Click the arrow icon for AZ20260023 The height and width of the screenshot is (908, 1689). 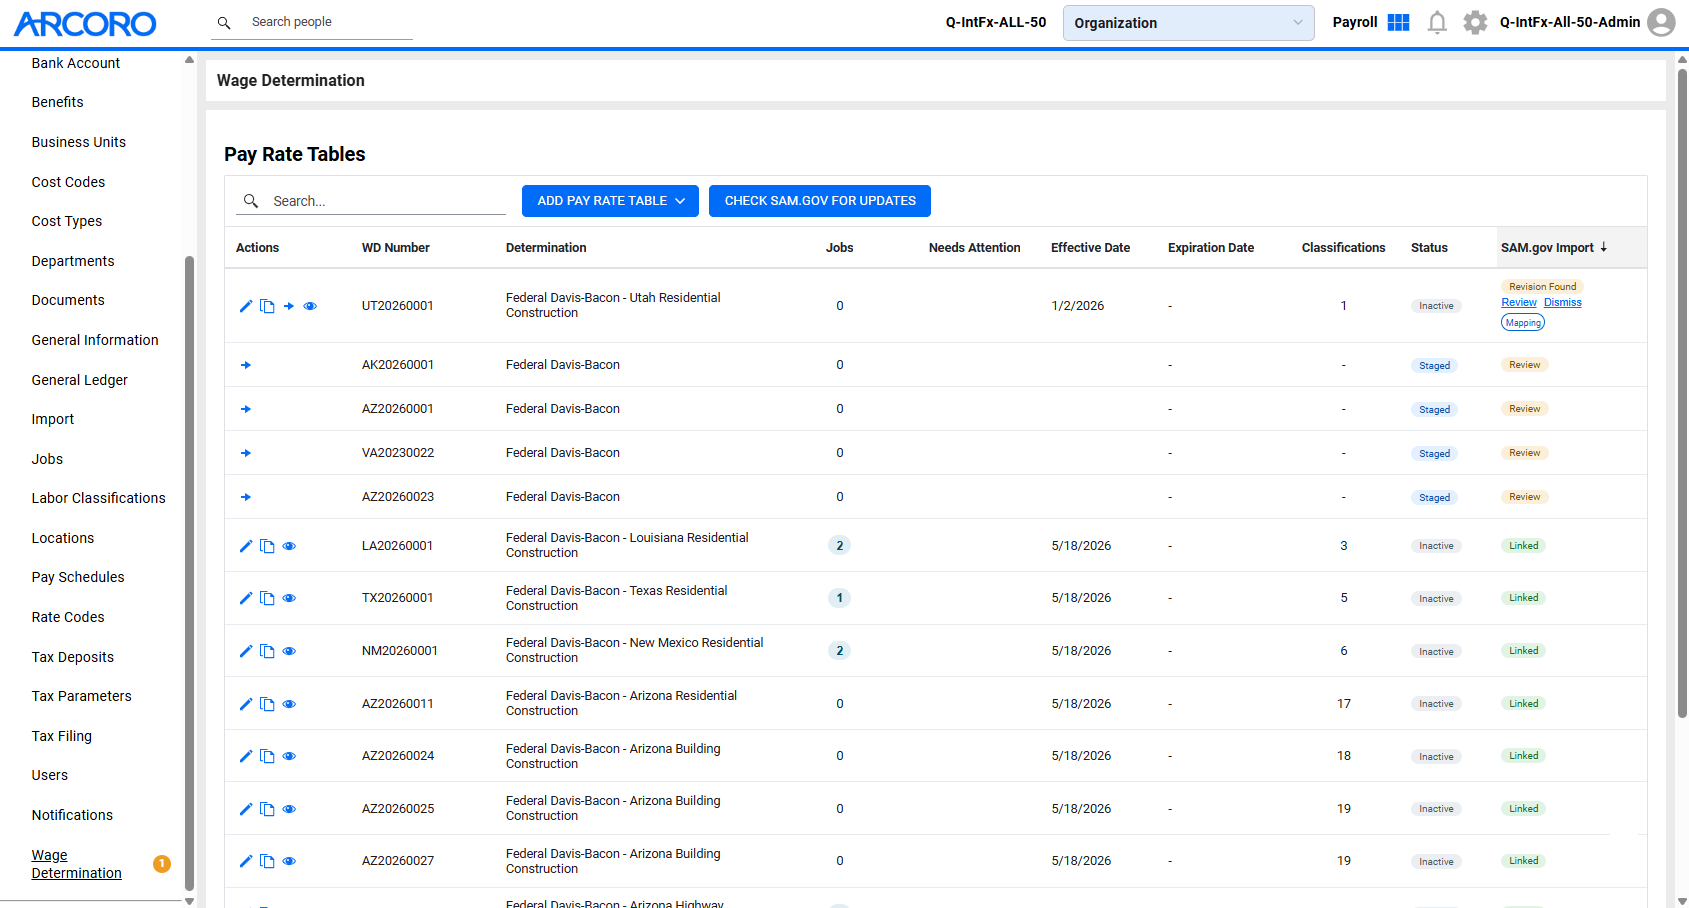246,497
